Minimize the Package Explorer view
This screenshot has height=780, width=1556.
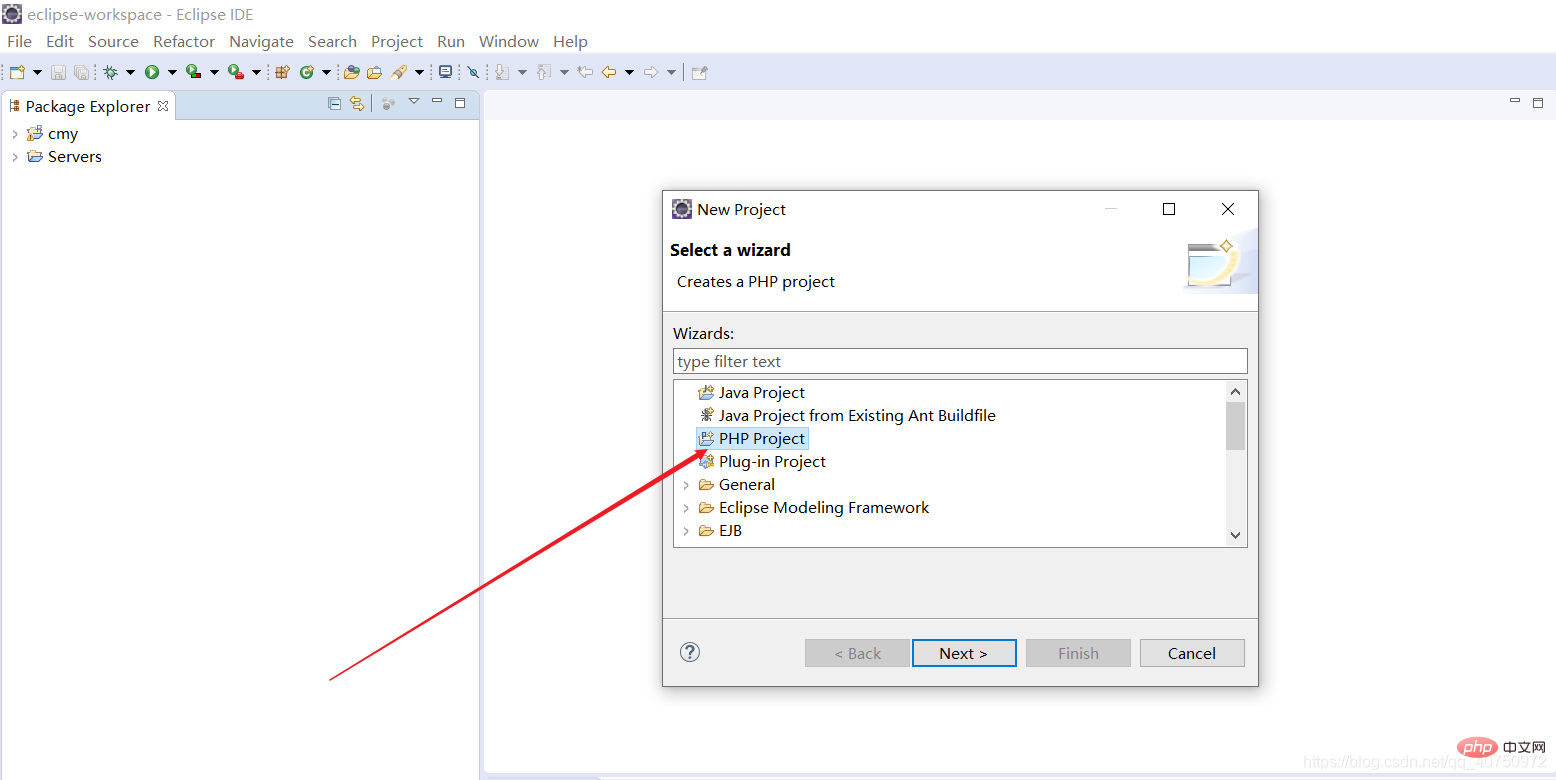point(437,102)
